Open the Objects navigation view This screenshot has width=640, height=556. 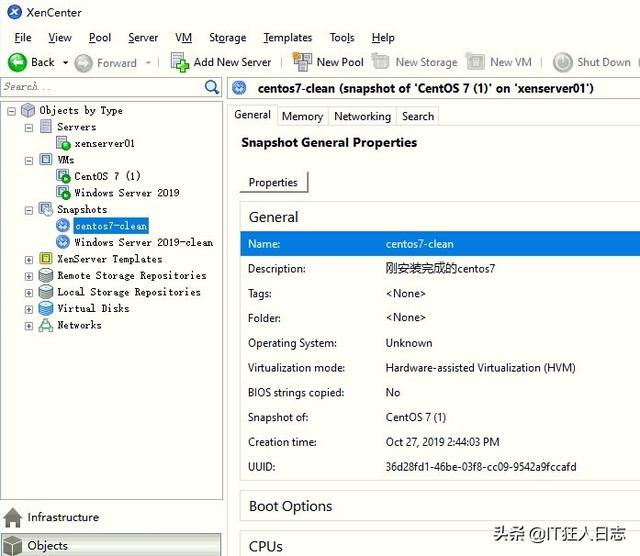coord(111,545)
